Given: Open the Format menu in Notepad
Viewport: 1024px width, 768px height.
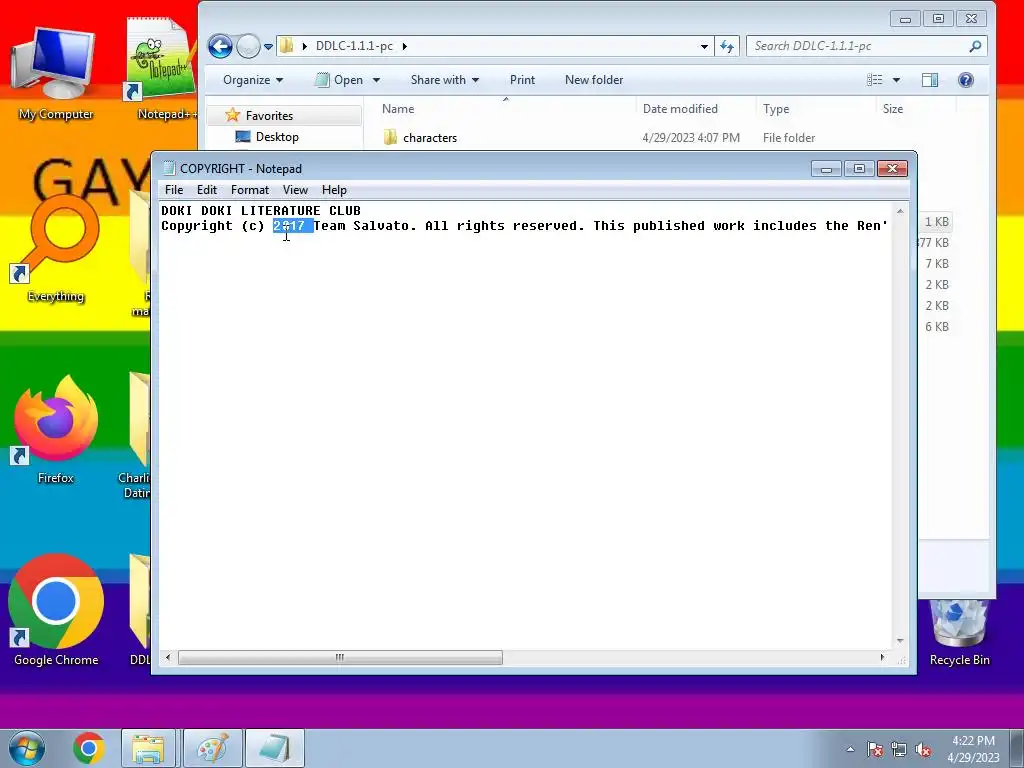Looking at the screenshot, I should (x=249, y=190).
